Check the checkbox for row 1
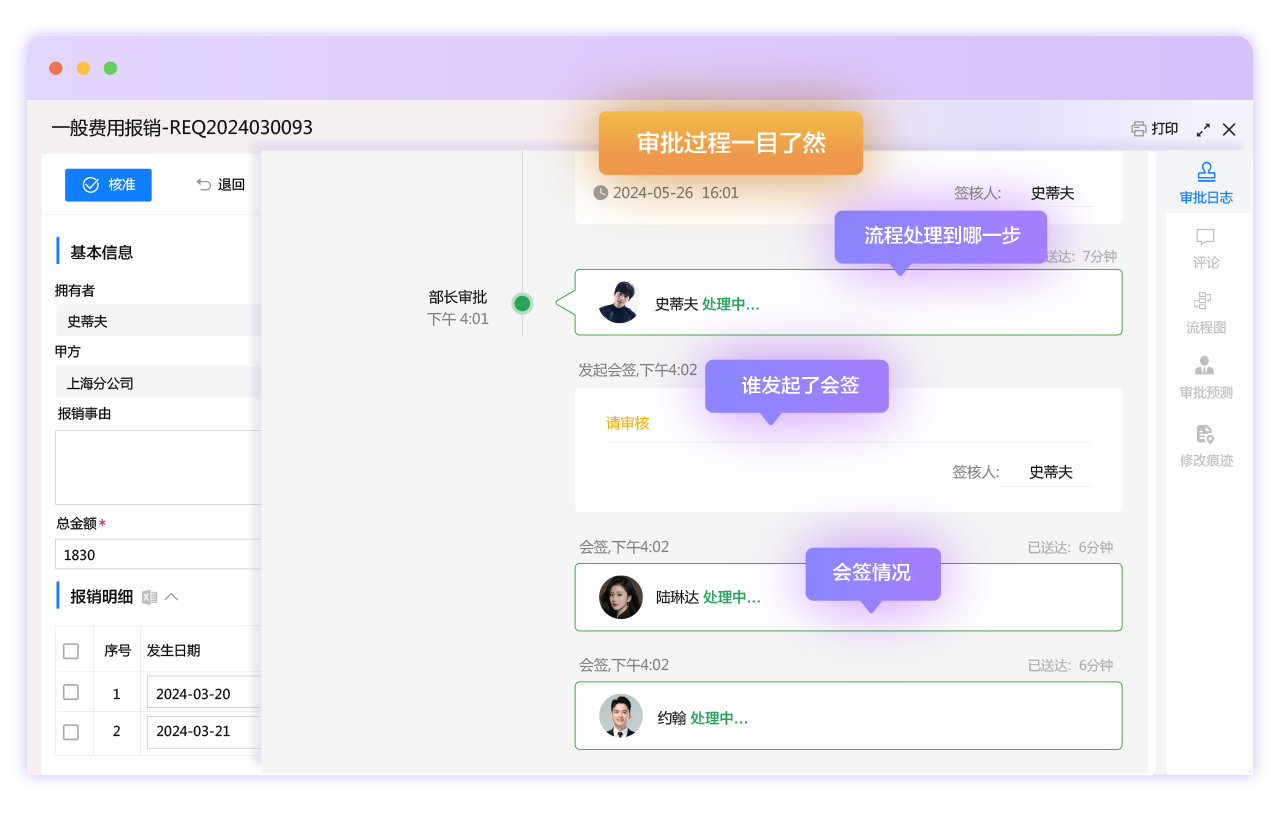 pyautogui.click(x=72, y=692)
